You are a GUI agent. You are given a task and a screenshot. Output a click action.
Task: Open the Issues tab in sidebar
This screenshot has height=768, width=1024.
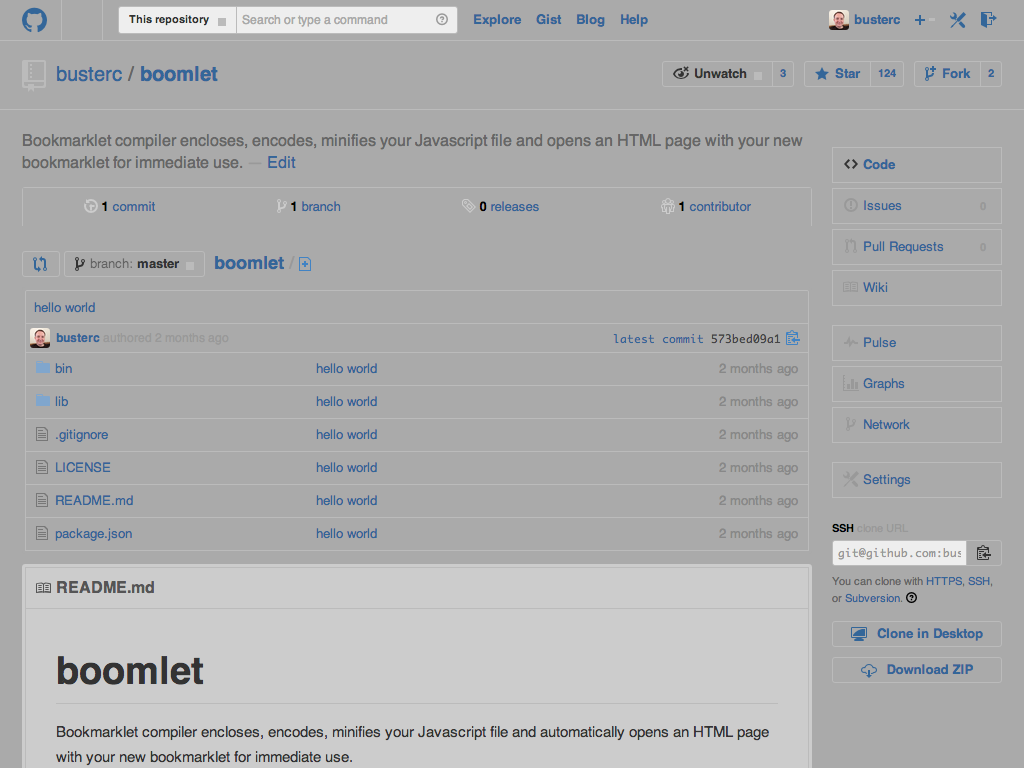pyautogui.click(x=916, y=206)
